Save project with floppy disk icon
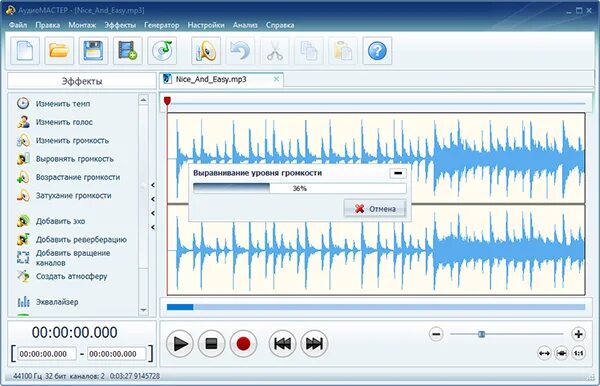The image size is (600, 386). (x=93, y=51)
